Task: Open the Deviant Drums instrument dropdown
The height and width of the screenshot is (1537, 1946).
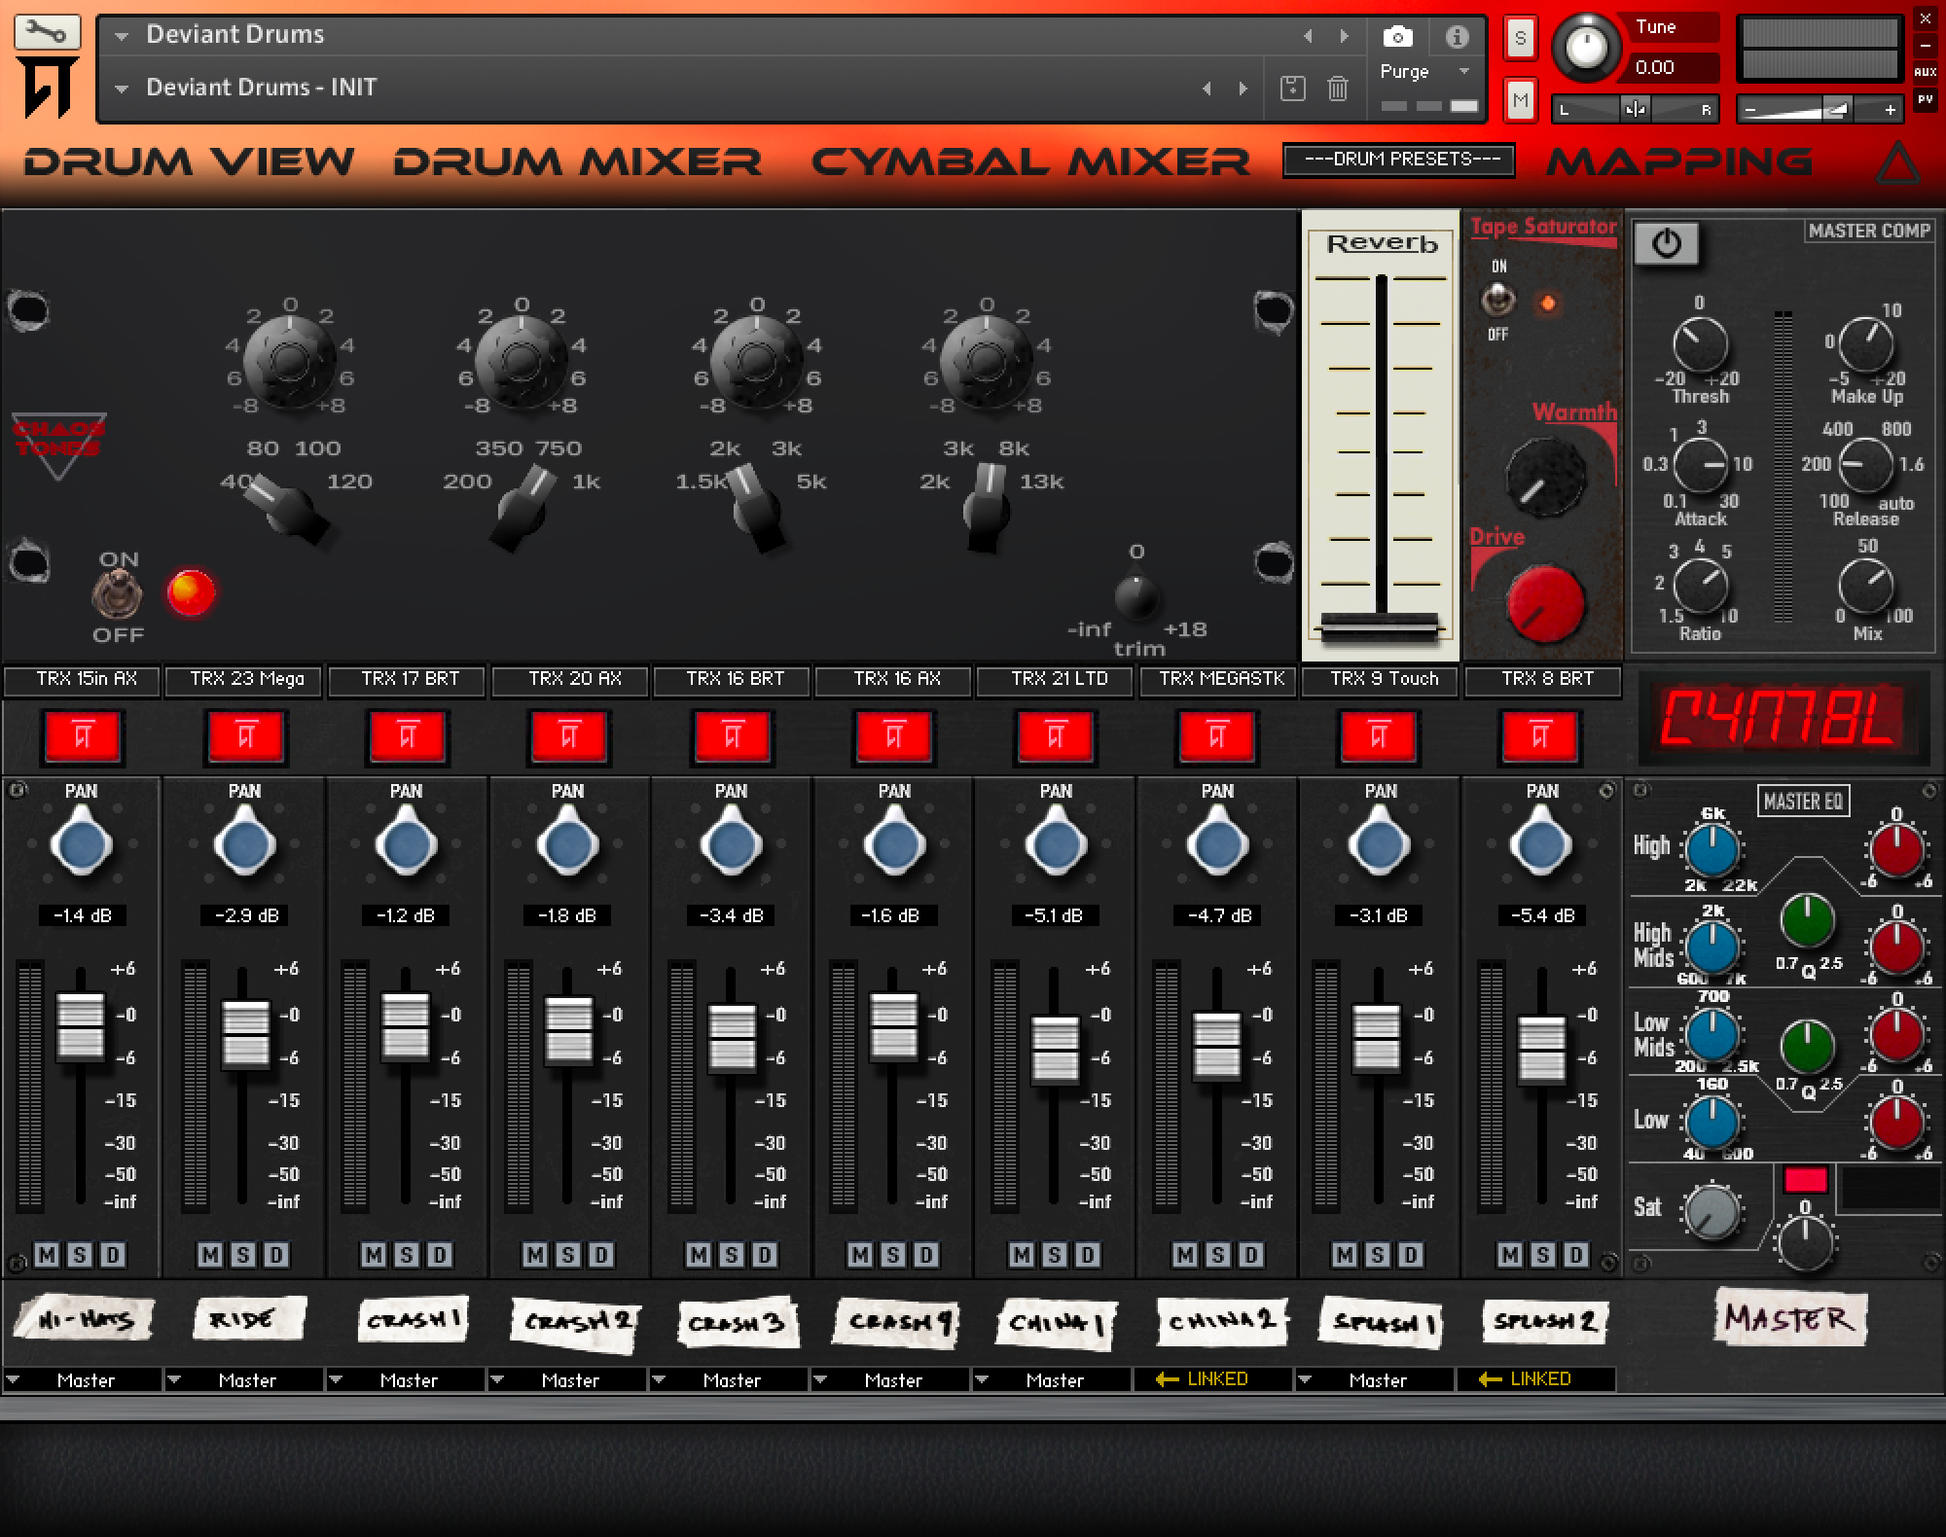Action: 122,36
